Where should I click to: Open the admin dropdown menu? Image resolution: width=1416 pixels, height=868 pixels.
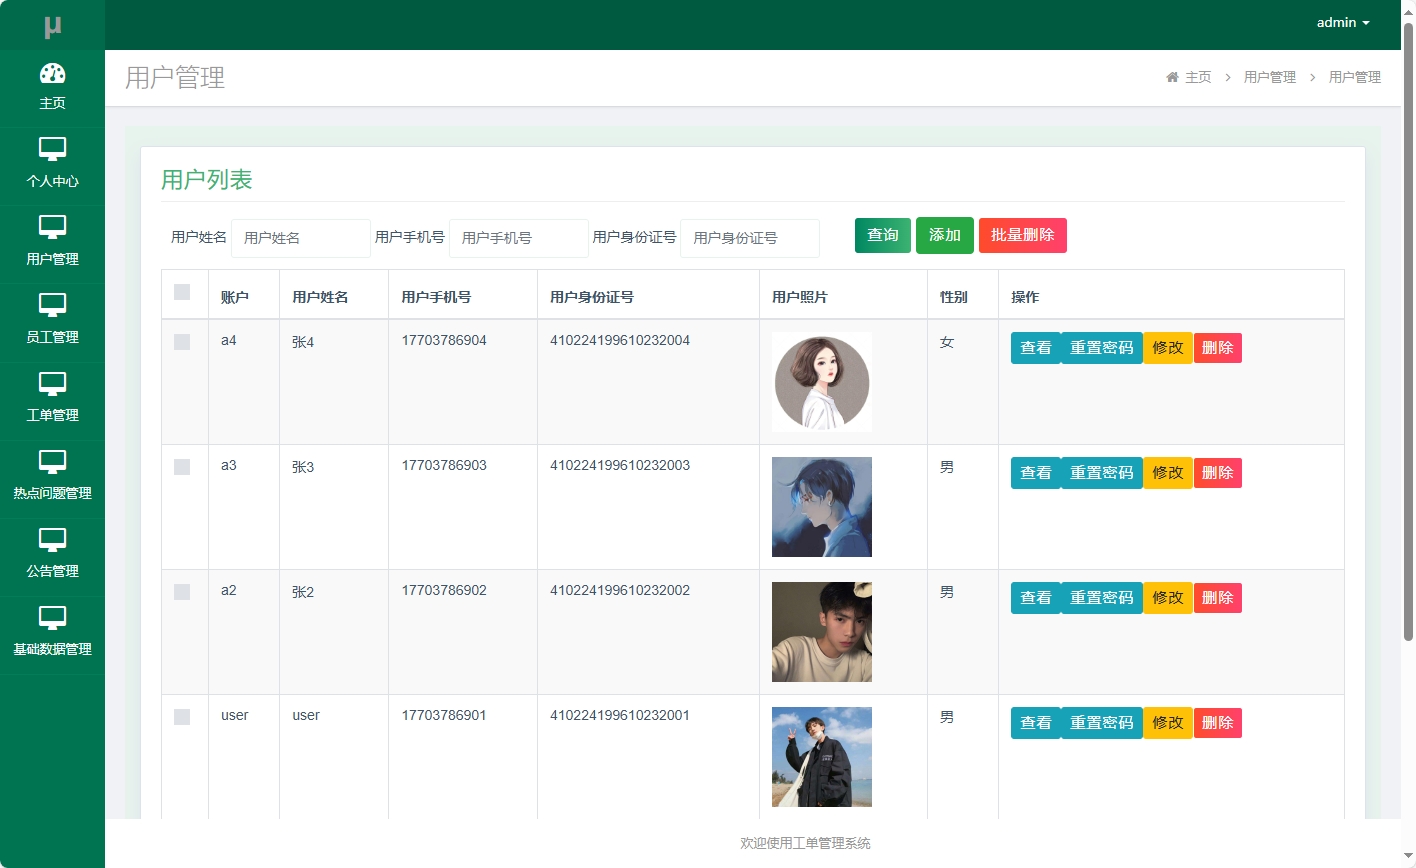[1342, 22]
